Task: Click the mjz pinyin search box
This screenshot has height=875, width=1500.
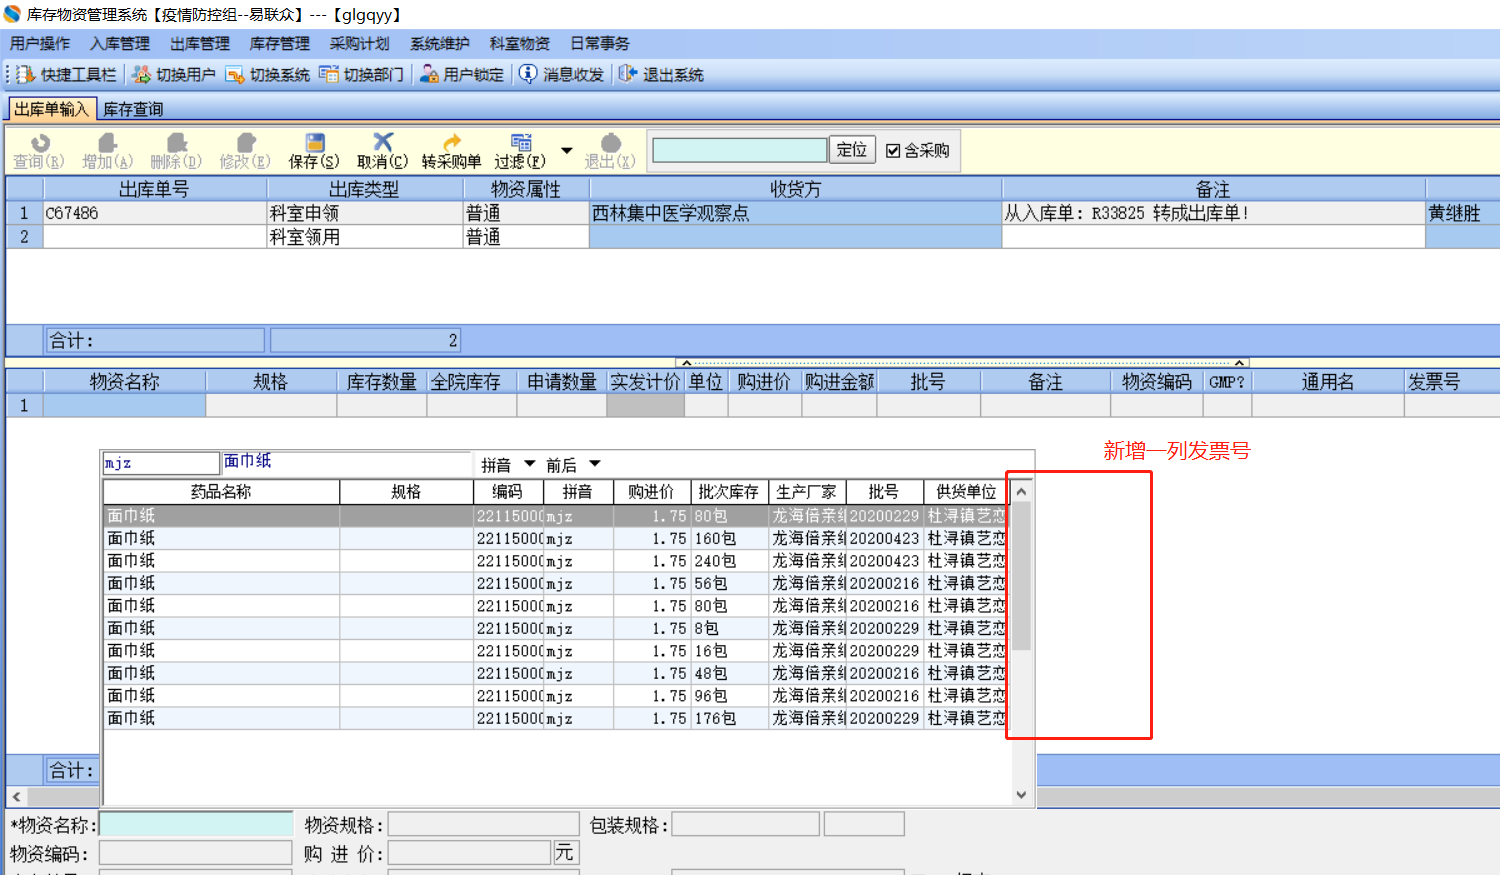Action: [161, 463]
